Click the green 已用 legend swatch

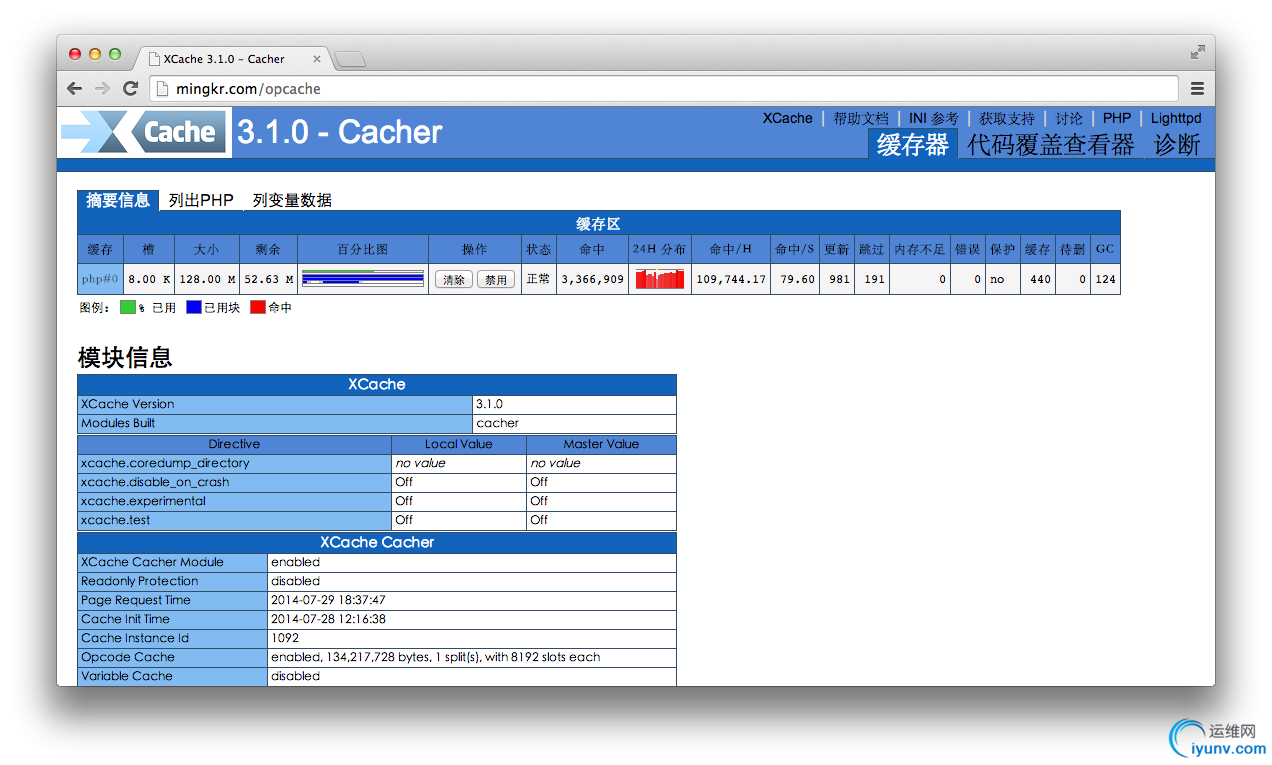click(127, 308)
